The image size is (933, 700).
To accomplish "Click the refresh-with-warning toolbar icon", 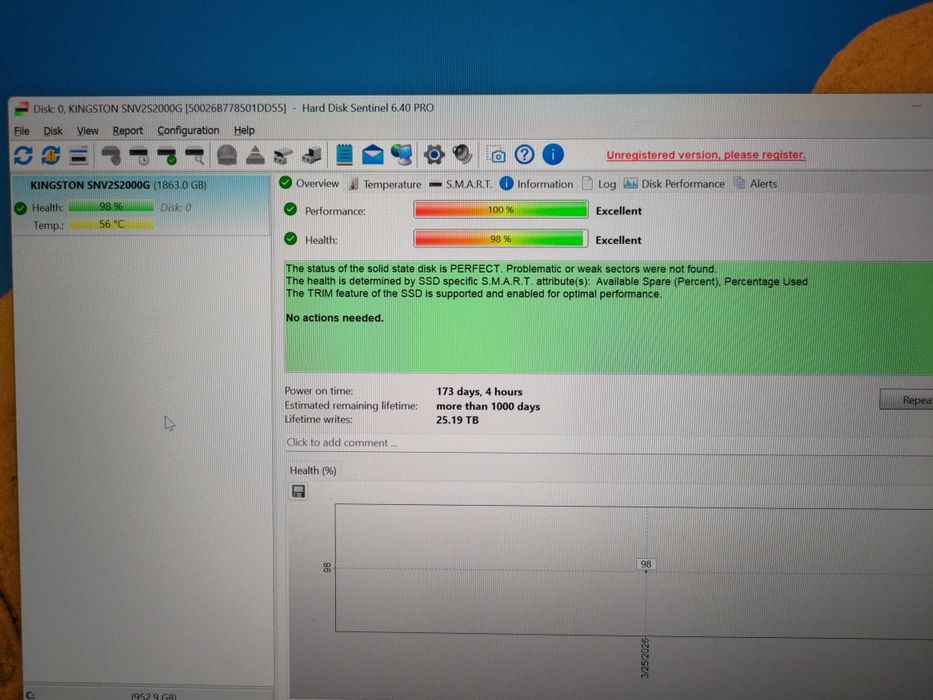I will 51,155.
